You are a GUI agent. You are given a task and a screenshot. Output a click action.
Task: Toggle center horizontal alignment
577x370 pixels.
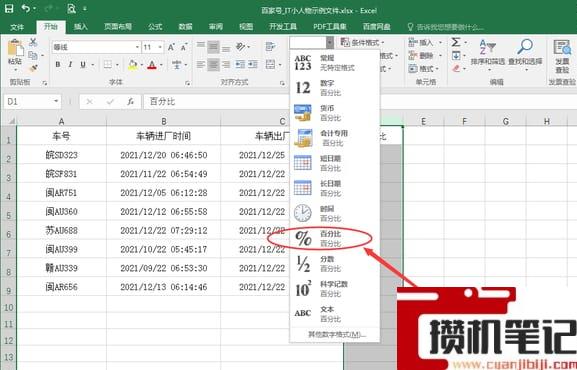[213, 64]
